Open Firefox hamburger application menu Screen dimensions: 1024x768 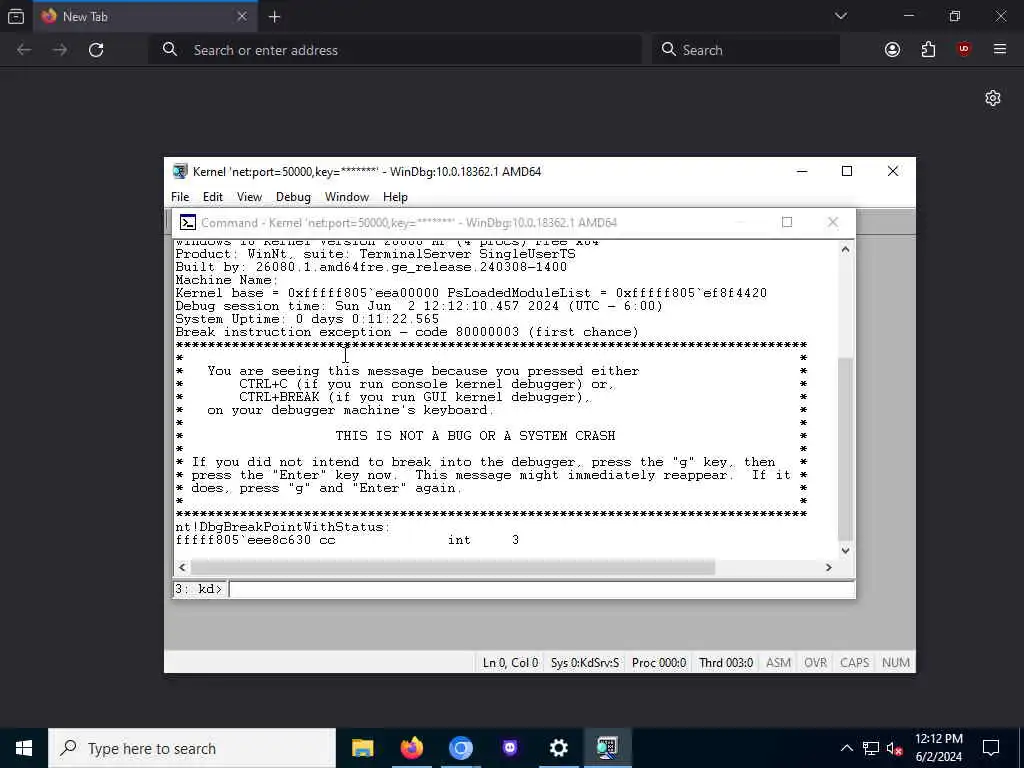coord(1000,50)
